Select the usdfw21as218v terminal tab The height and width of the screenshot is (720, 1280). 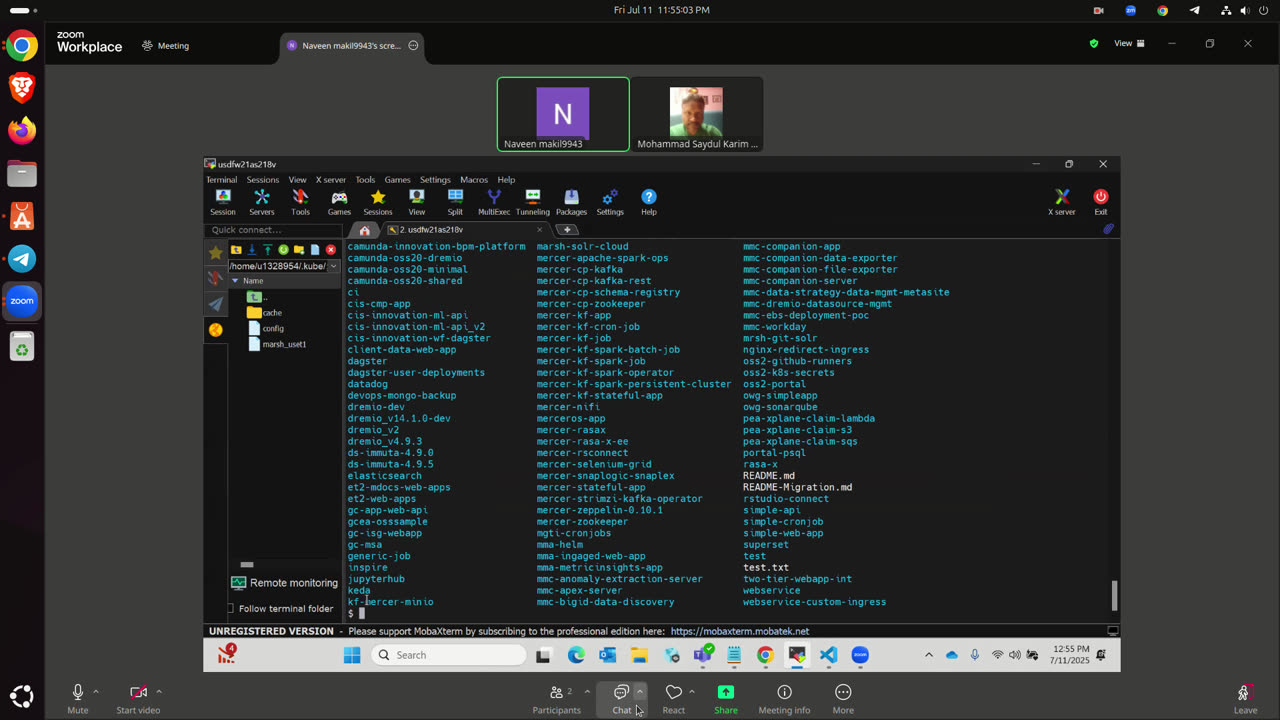click(465, 230)
